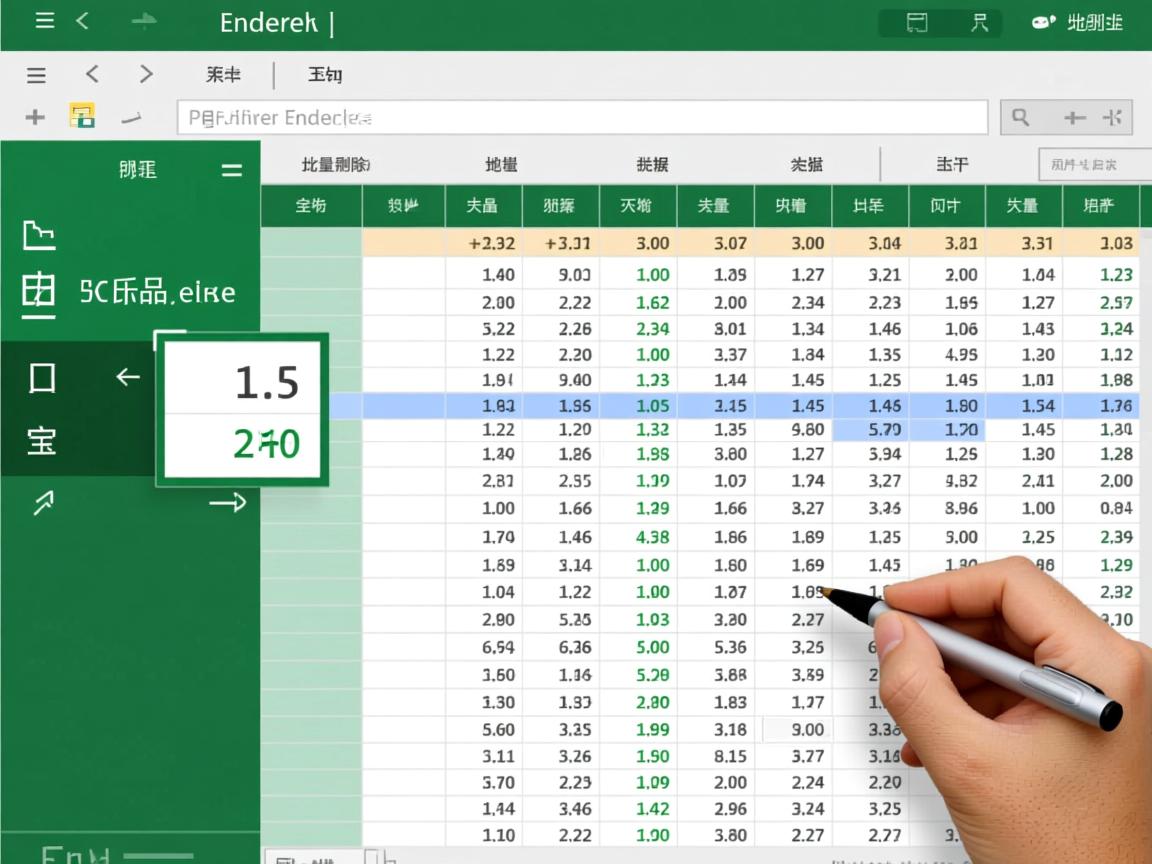Click the 宝 icon in the left sidebar

(41, 441)
